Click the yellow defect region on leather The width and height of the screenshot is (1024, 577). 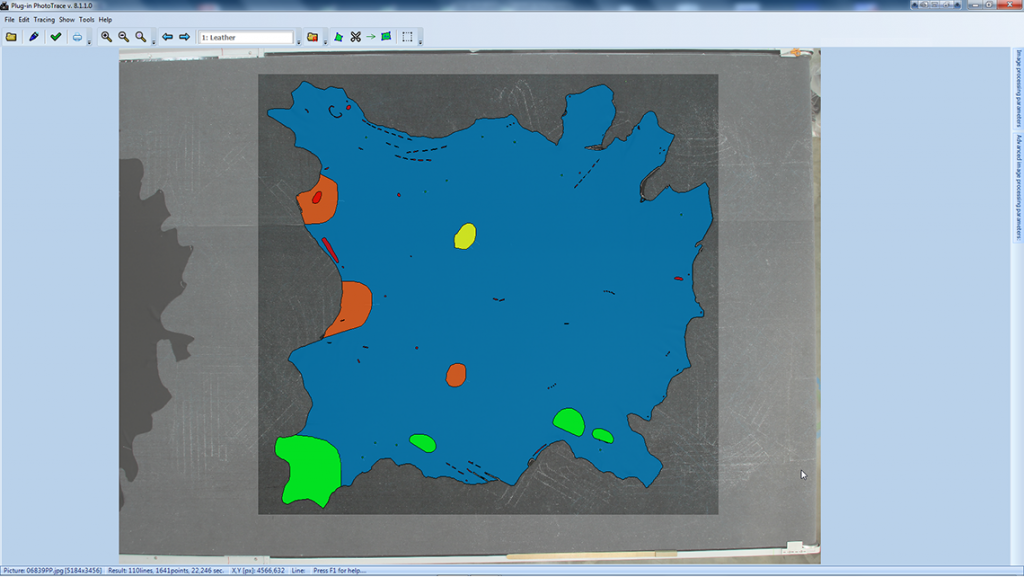(x=465, y=236)
